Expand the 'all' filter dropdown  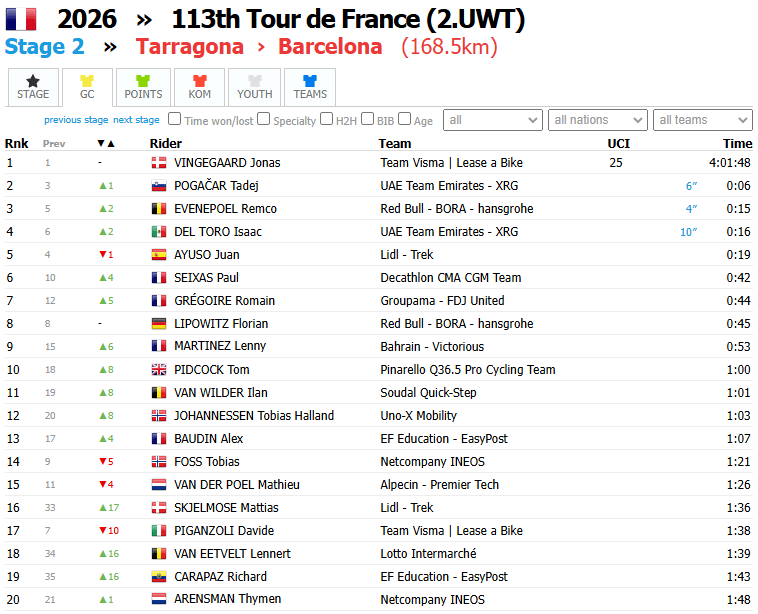[x=493, y=120]
